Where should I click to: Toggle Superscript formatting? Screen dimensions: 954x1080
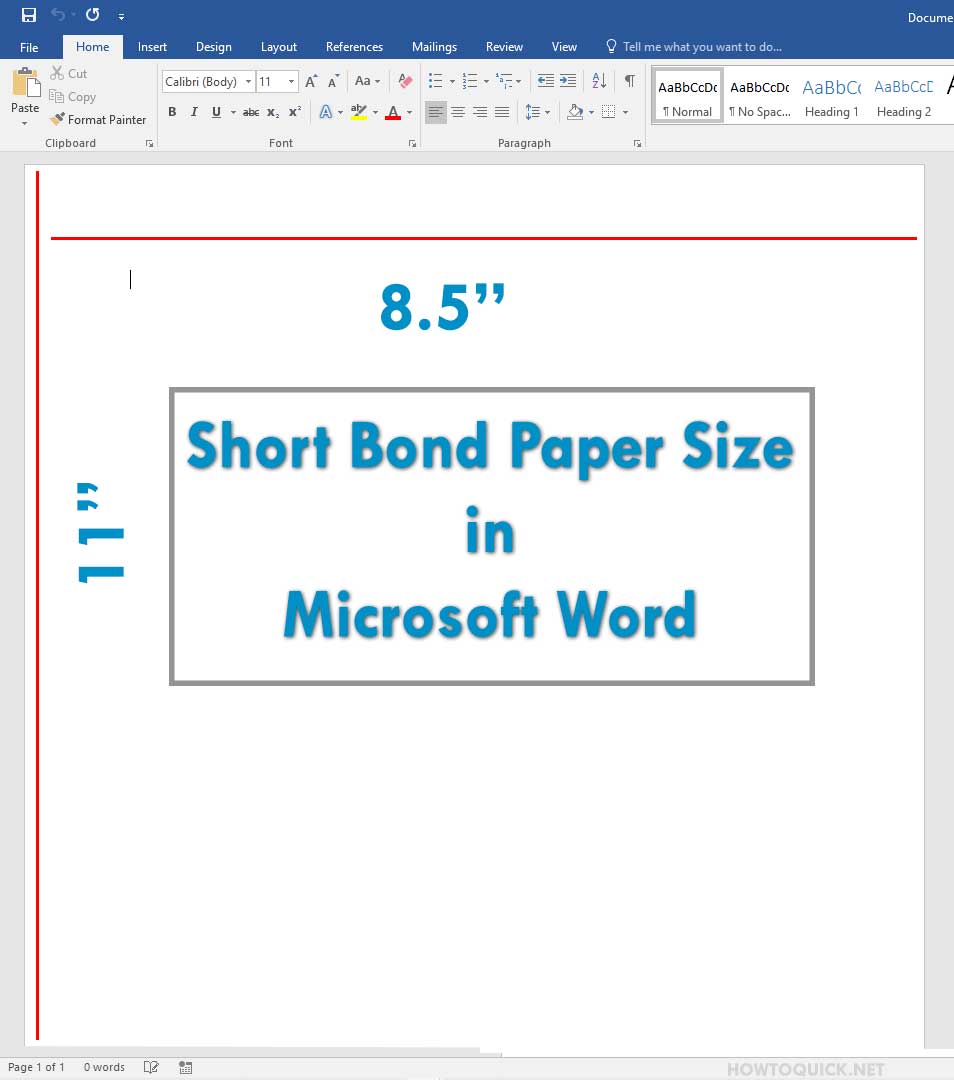pos(295,112)
